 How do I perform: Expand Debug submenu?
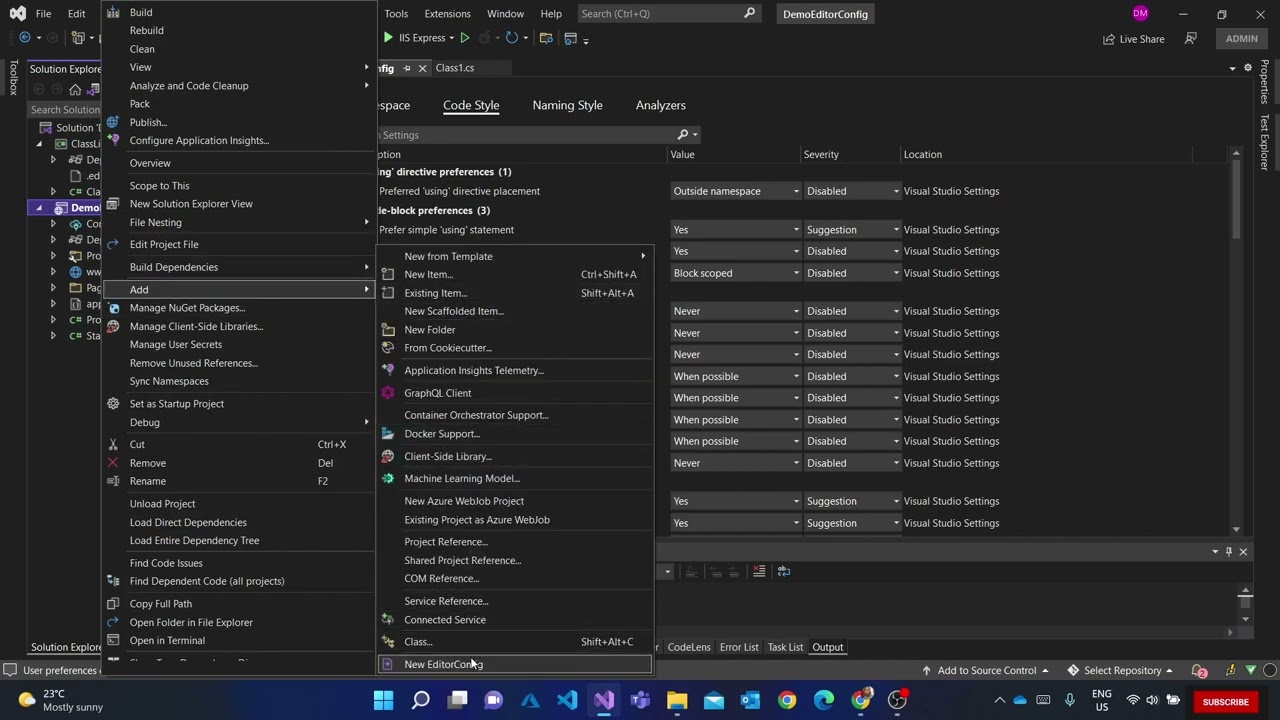pyautogui.click(x=238, y=422)
